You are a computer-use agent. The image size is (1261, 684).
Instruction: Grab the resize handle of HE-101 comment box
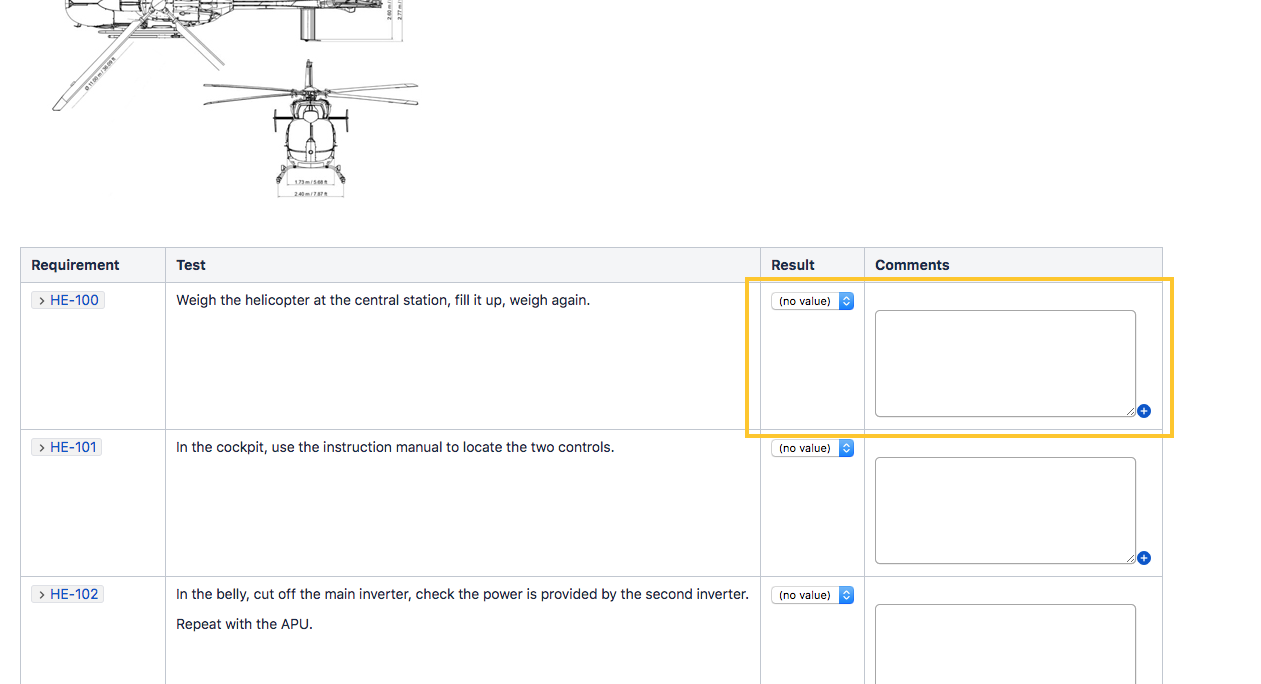(1130, 558)
